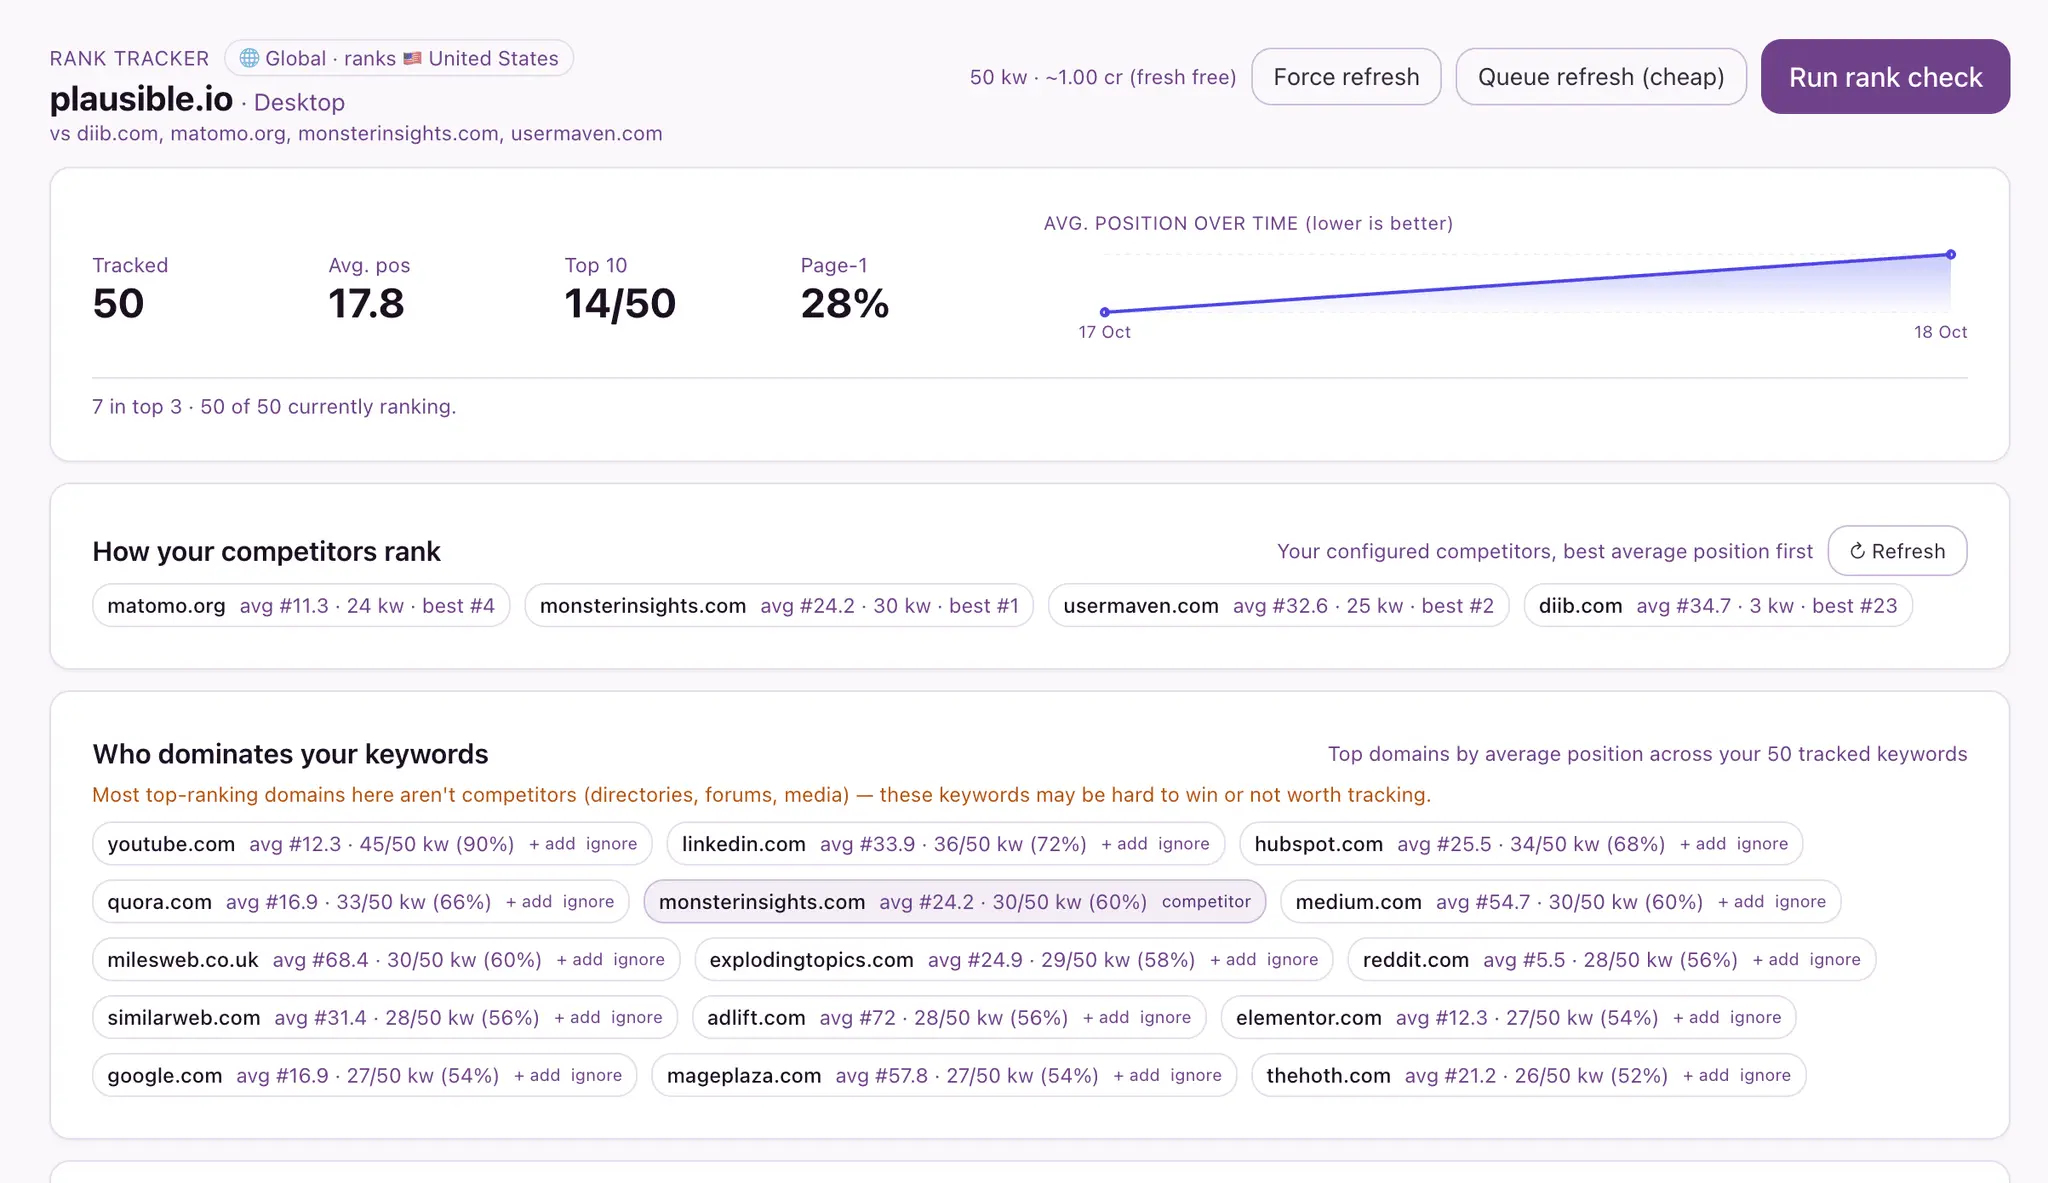Click '7 in top 3' summary text
The height and width of the screenshot is (1183, 2048).
coord(137,407)
